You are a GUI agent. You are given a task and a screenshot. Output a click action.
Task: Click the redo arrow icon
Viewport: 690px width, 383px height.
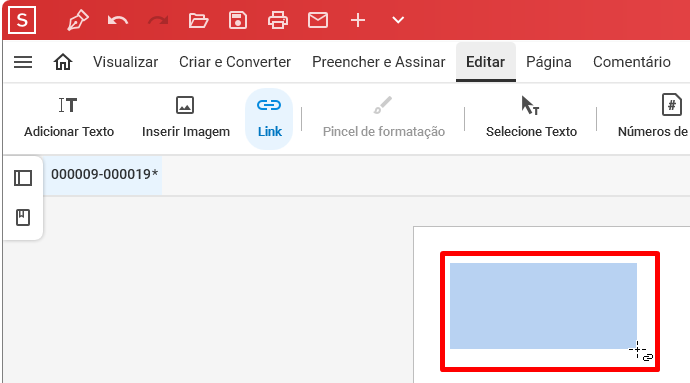tap(158, 20)
